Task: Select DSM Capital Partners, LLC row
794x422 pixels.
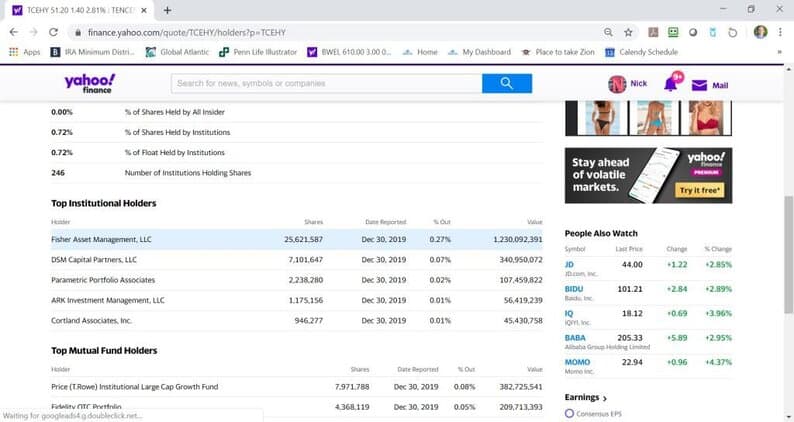Action: click(297, 259)
